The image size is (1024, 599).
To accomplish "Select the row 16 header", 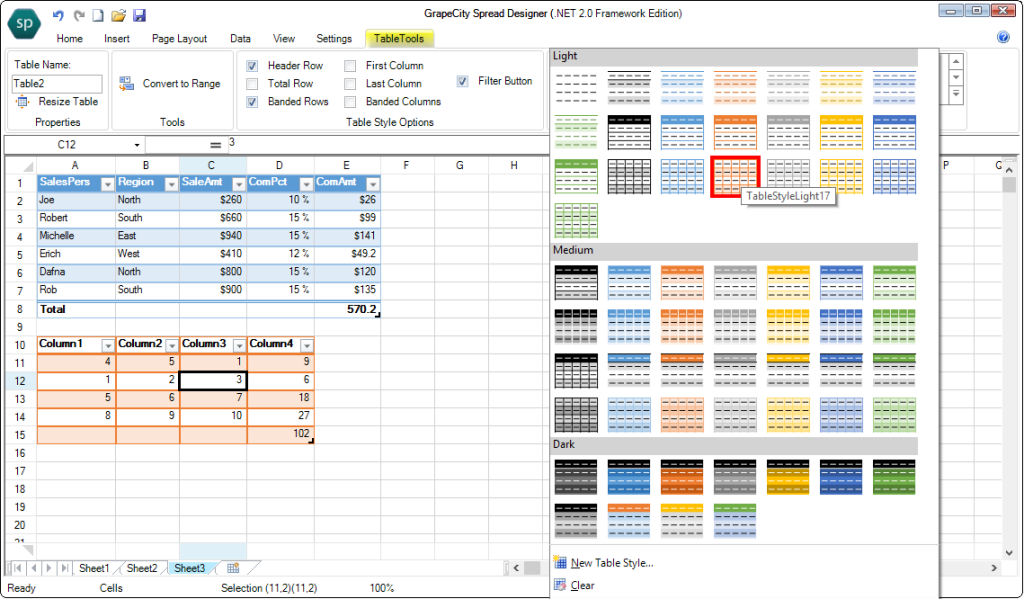I will (20, 453).
